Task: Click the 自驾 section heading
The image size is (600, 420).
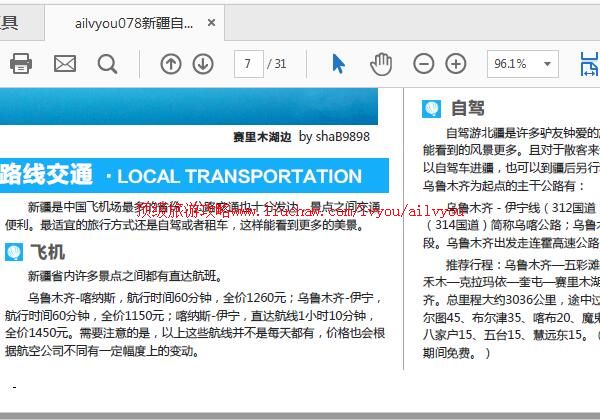Action: point(467,109)
